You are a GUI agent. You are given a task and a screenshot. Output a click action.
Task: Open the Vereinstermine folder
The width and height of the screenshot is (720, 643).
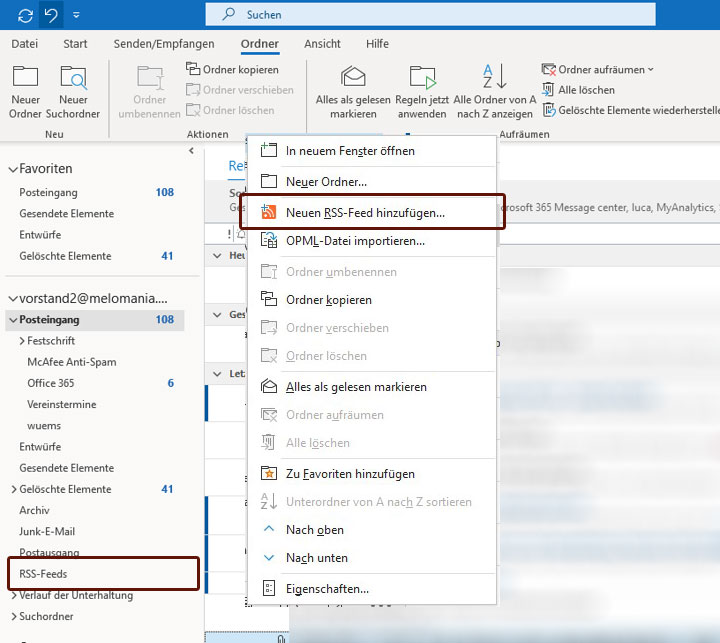62,404
